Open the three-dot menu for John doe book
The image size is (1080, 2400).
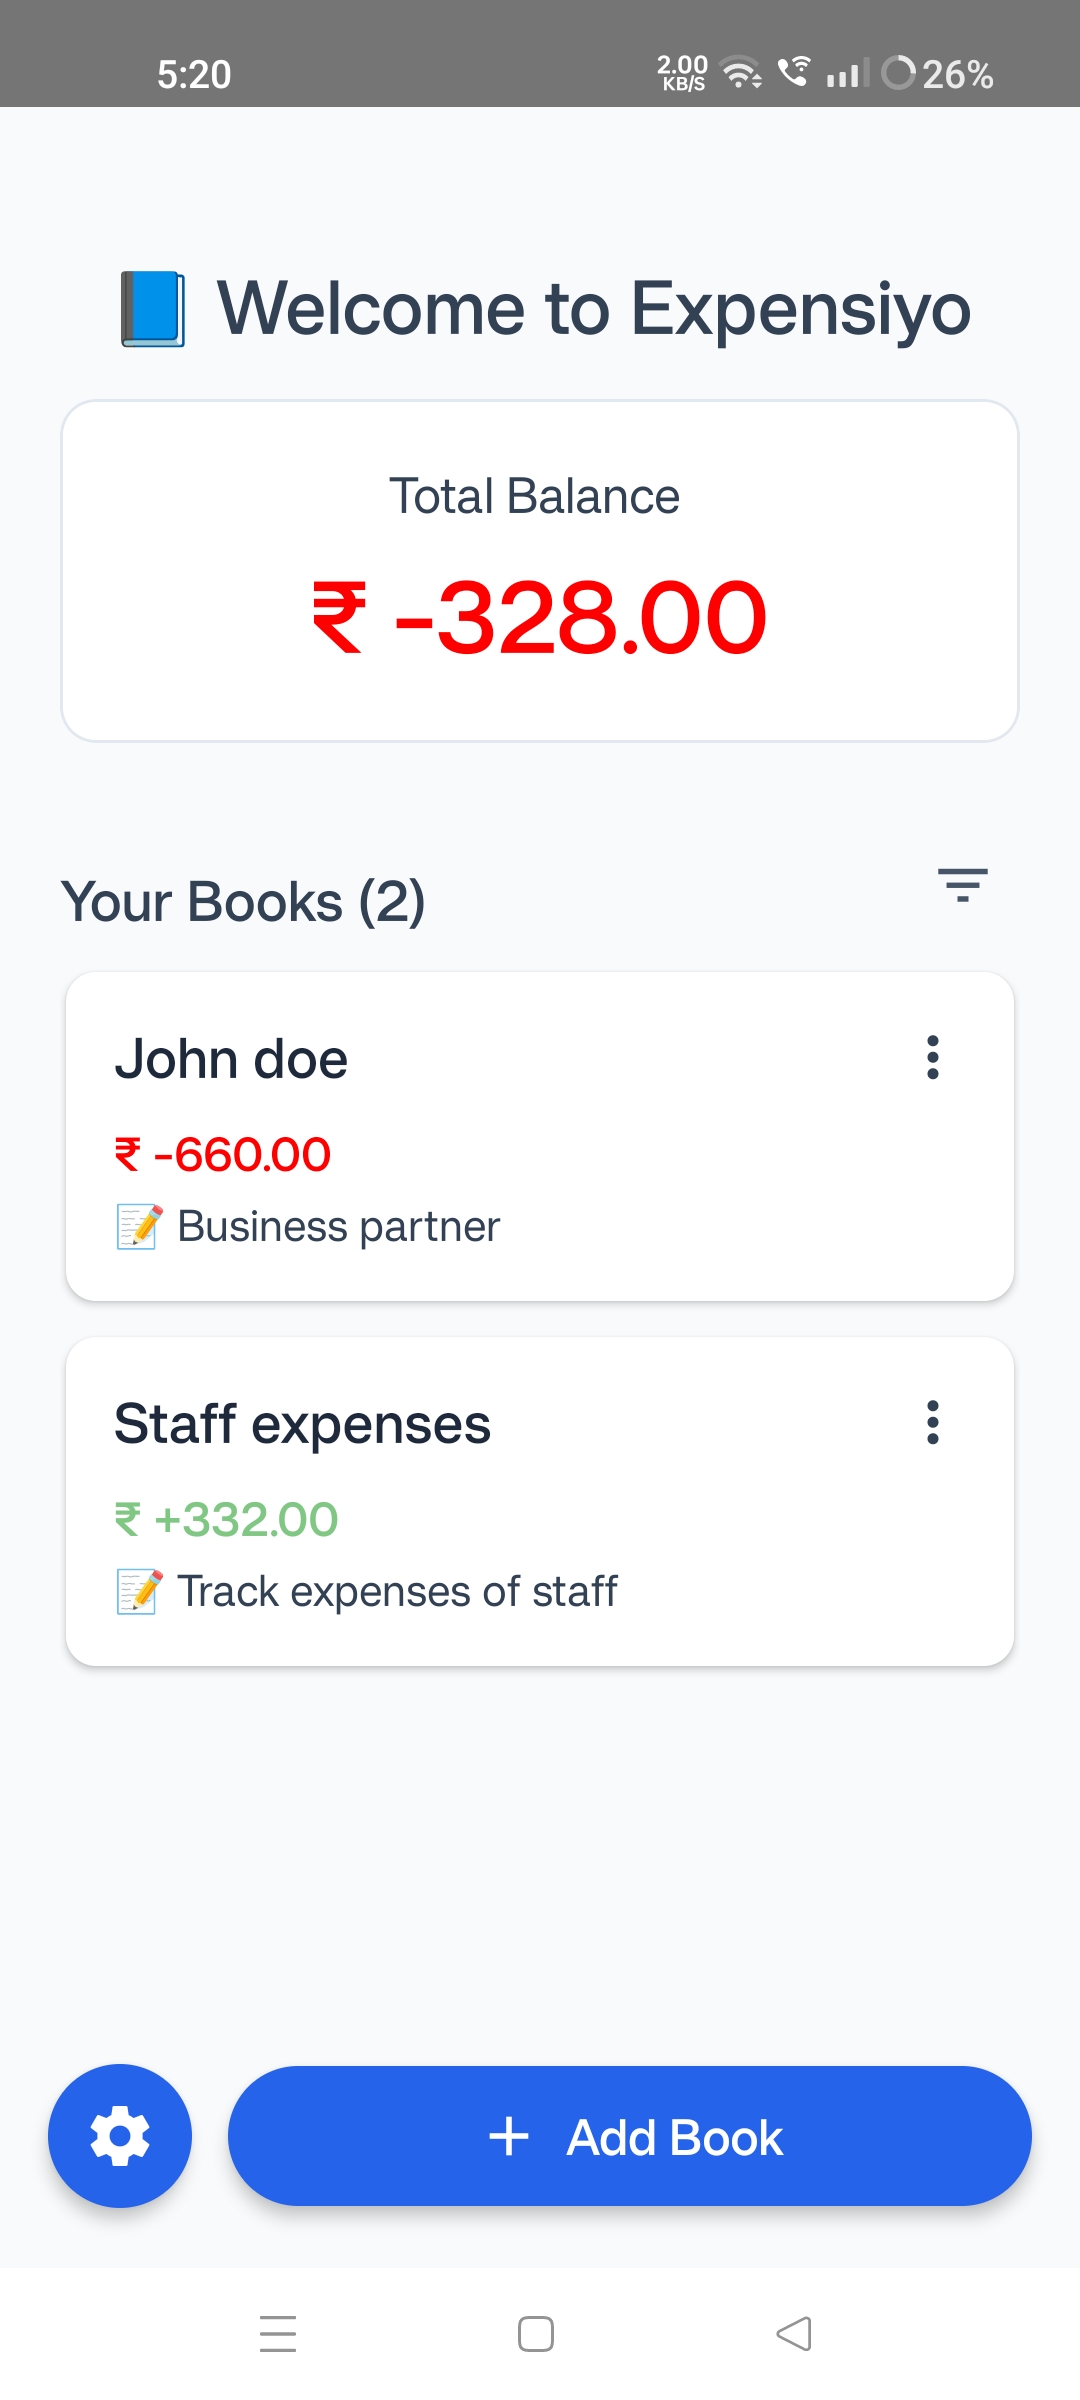click(933, 1059)
